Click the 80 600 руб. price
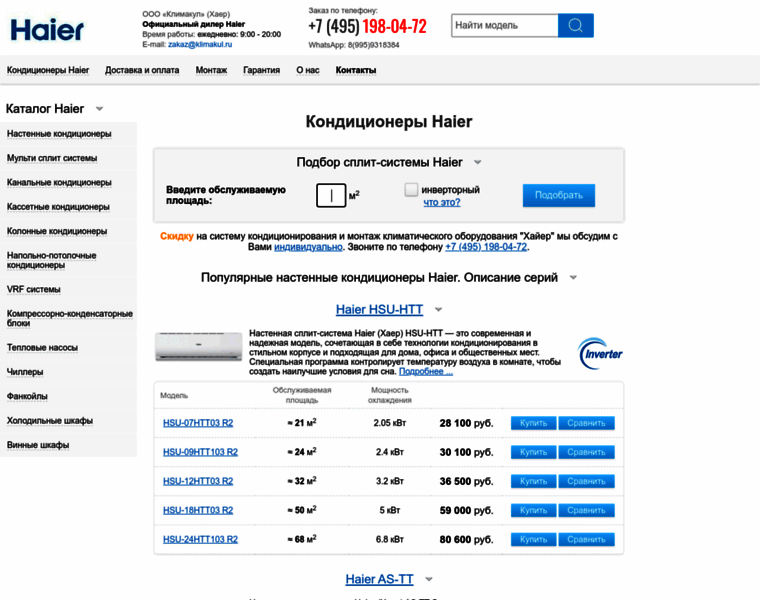Screen dimensions: 760x600 [466, 539]
